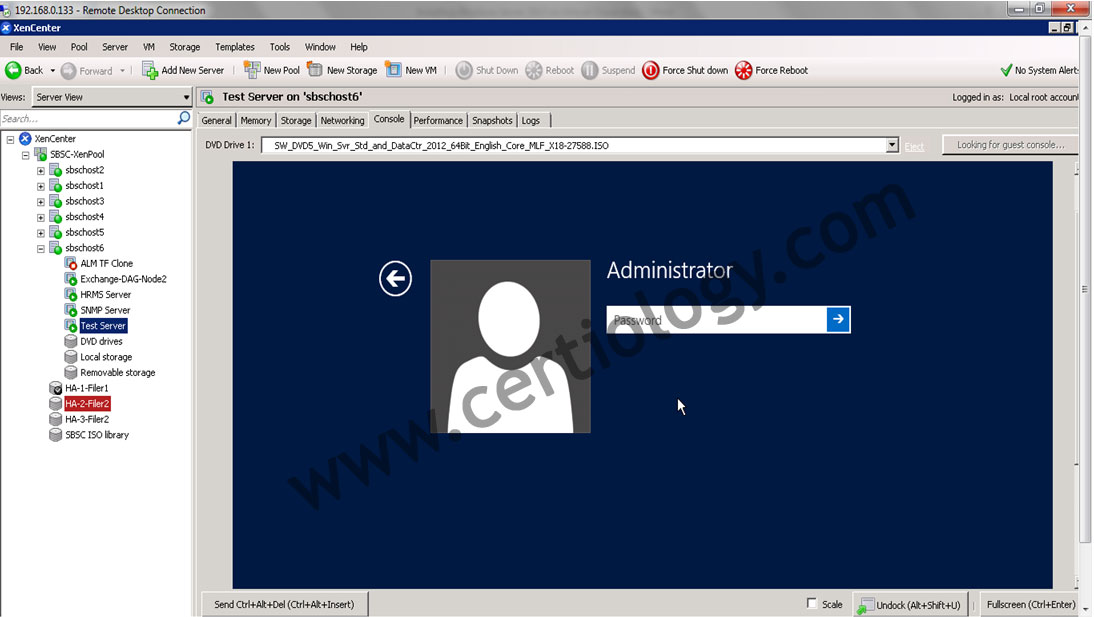Click Looking for guest console button
The image size is (1094, 617).
tap(1010, 144)
